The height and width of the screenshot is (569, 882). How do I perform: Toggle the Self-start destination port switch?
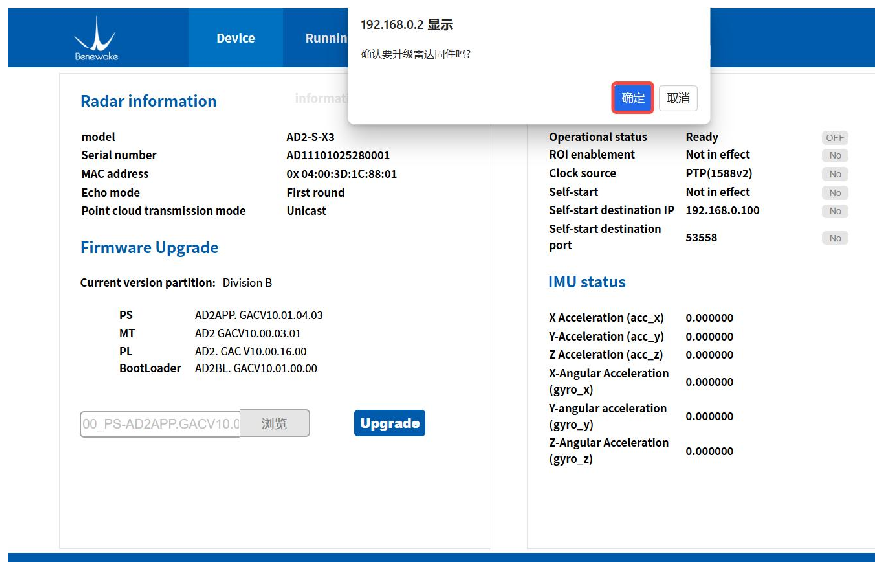[x=835, y=238]
